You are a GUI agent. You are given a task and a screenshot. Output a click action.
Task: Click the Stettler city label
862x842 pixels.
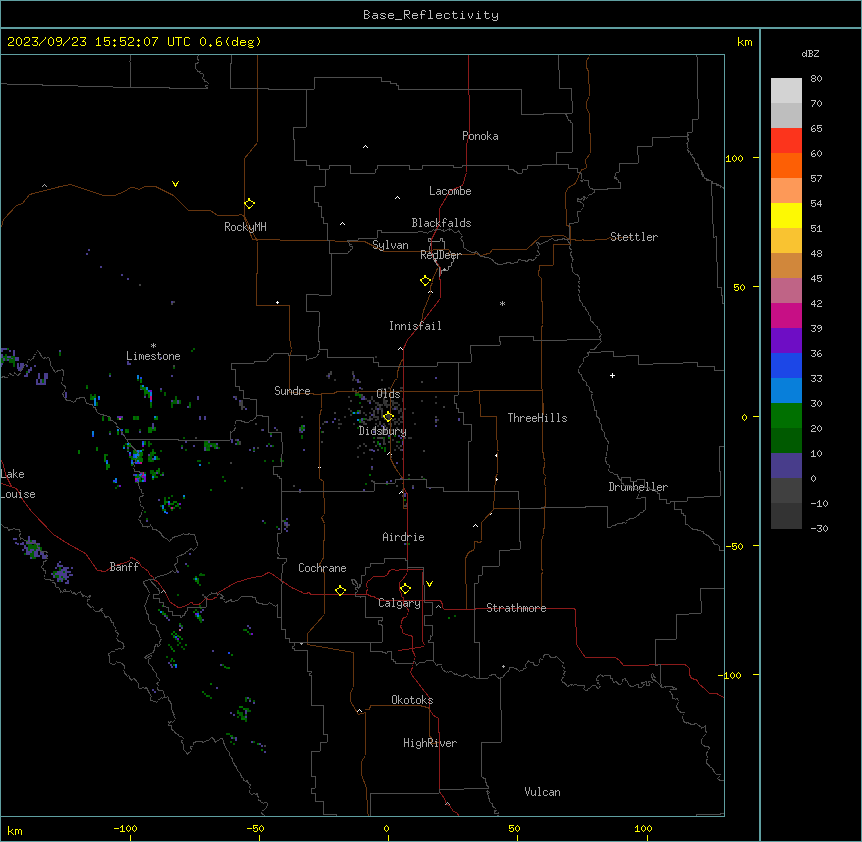[633, 237]
